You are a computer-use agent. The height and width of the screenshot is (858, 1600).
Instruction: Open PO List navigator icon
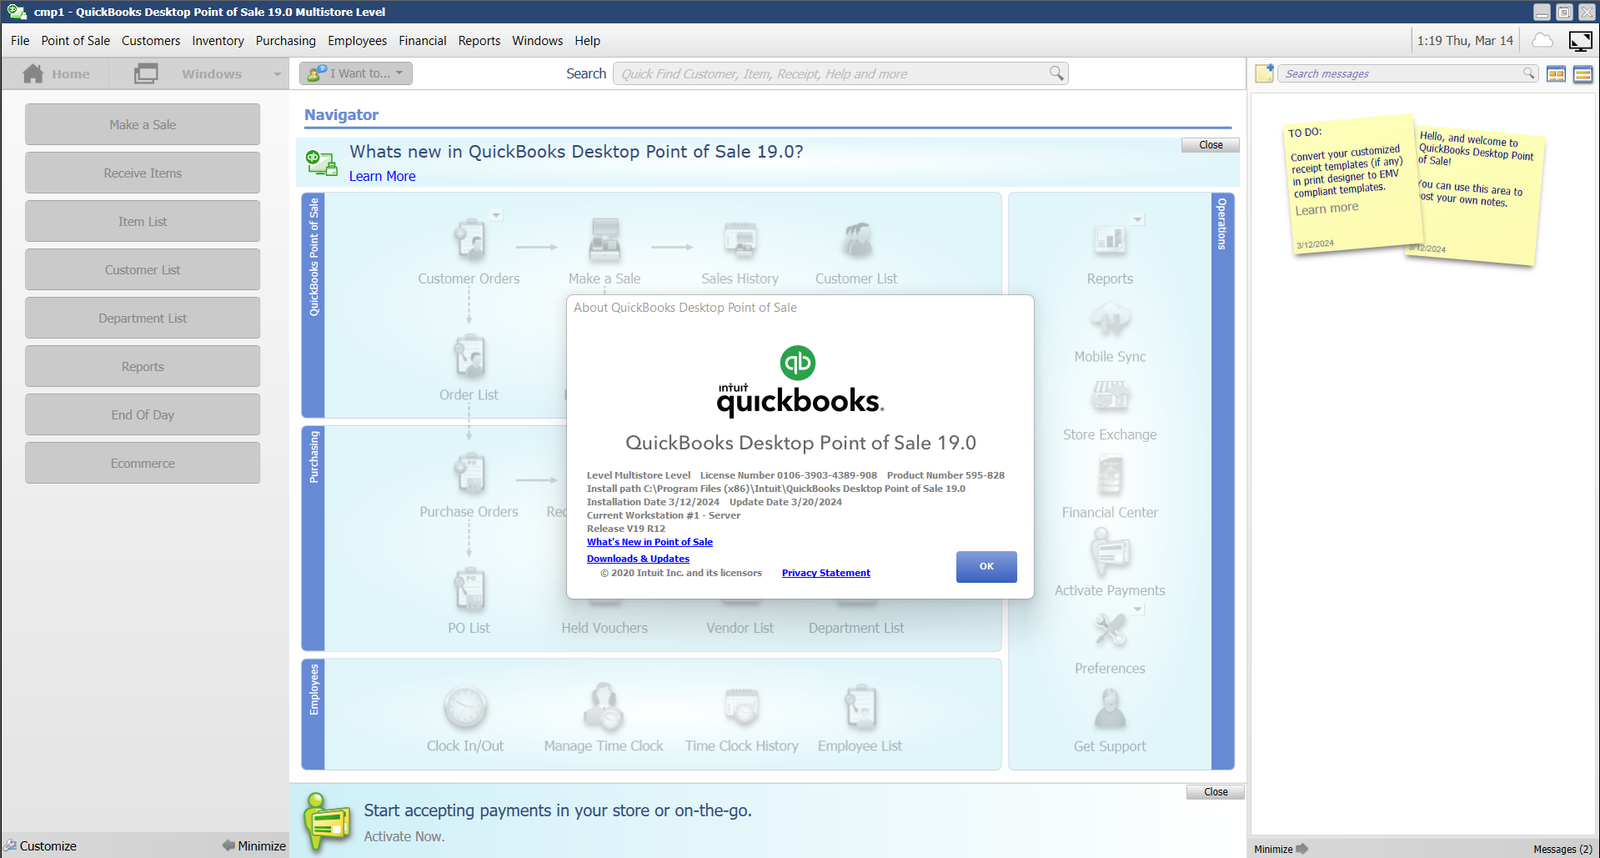[469, 589]
